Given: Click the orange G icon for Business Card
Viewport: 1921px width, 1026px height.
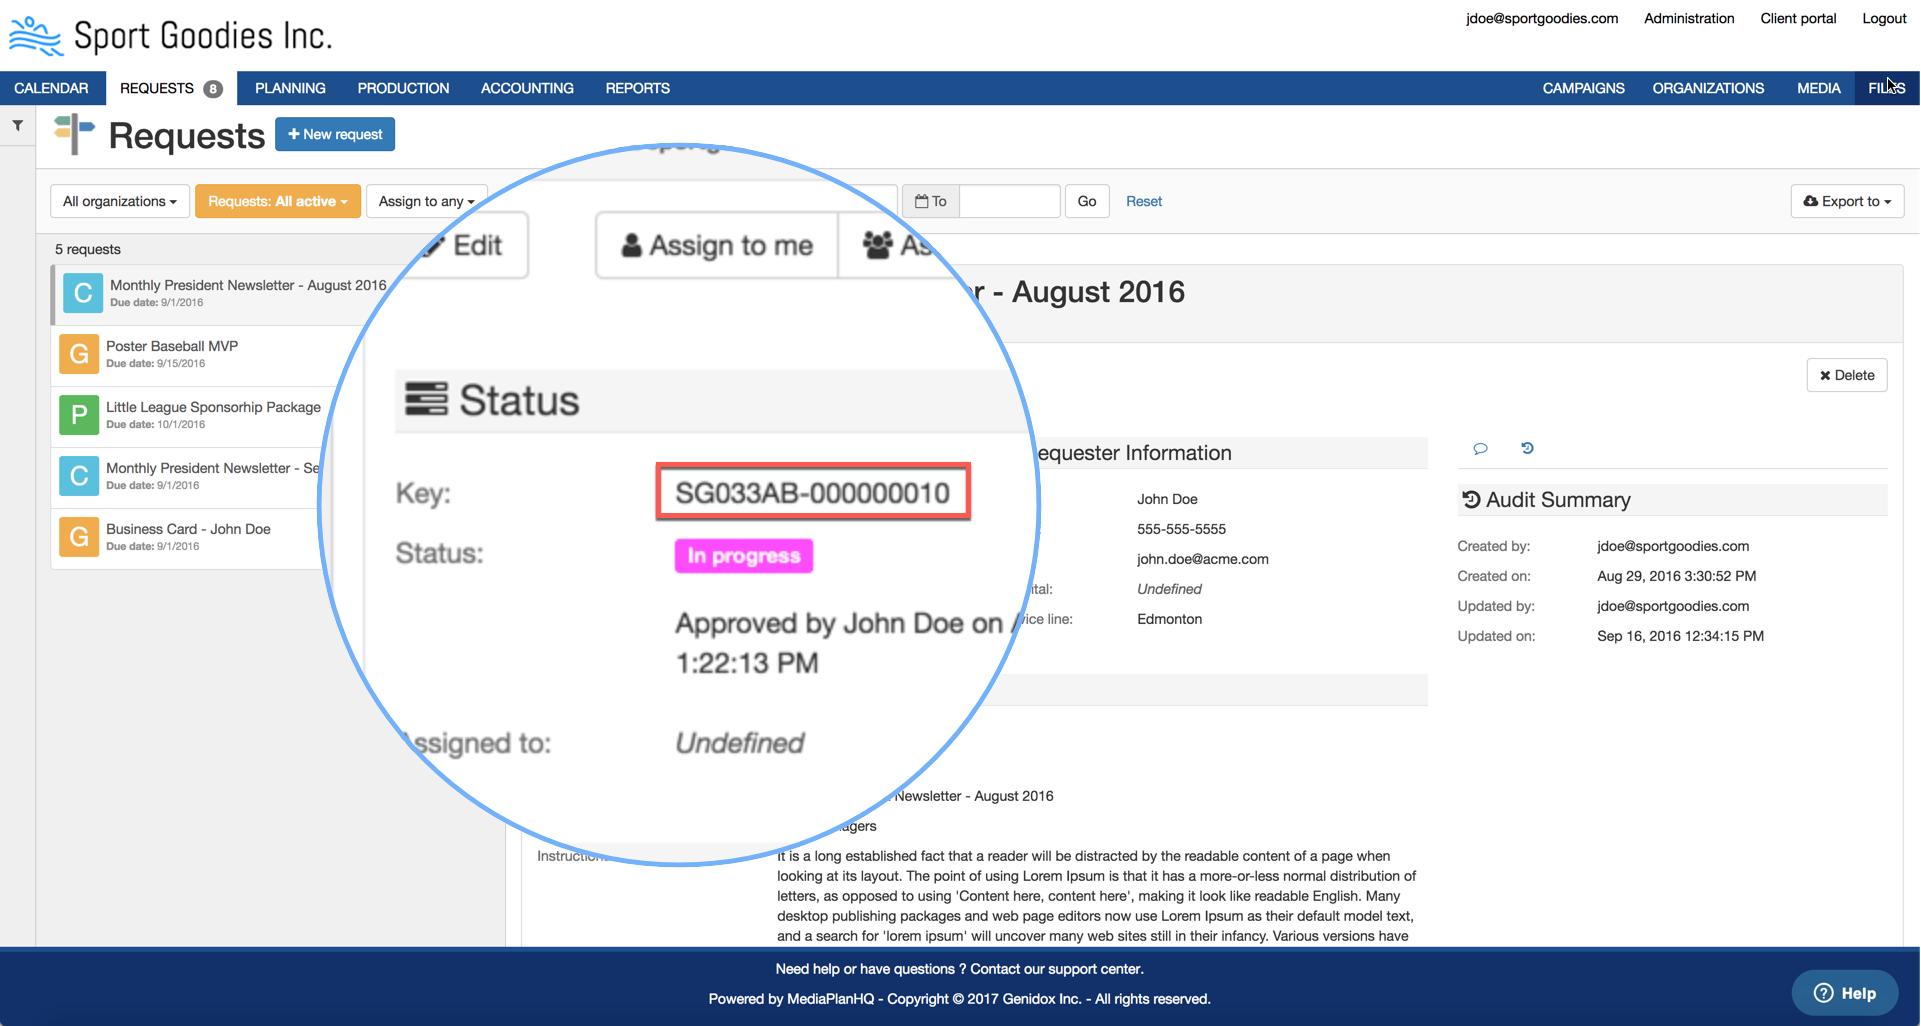Looking at the screenshot, I should coord(79,537).
